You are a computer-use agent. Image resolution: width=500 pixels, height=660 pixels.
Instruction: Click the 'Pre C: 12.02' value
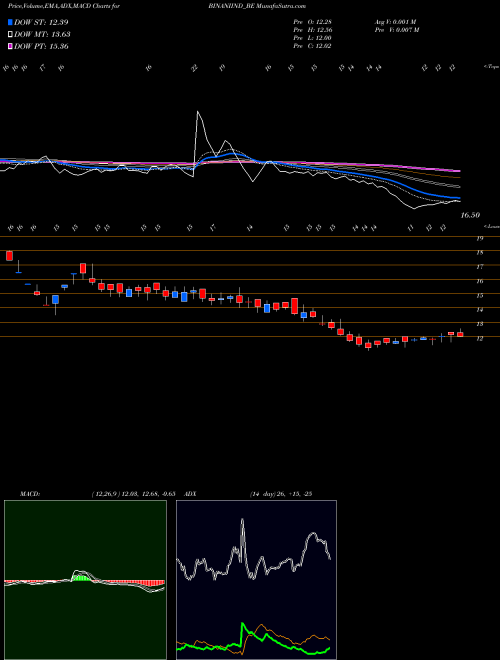(x=314, y=46)
